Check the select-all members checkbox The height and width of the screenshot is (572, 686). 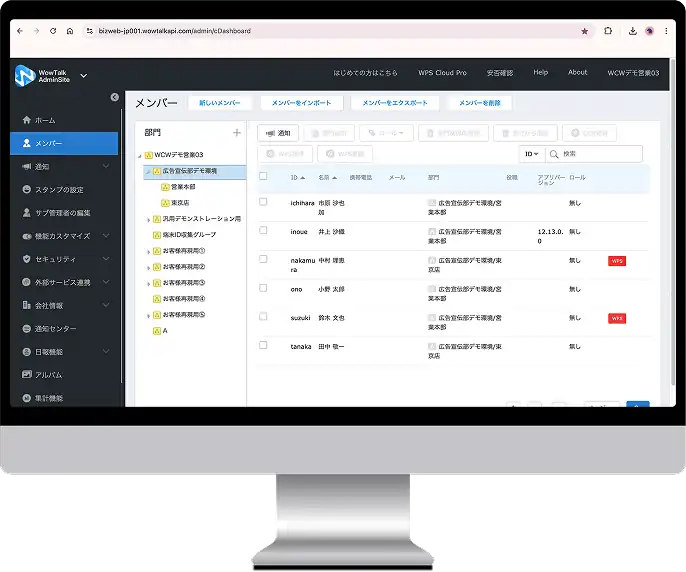point(263,176)
